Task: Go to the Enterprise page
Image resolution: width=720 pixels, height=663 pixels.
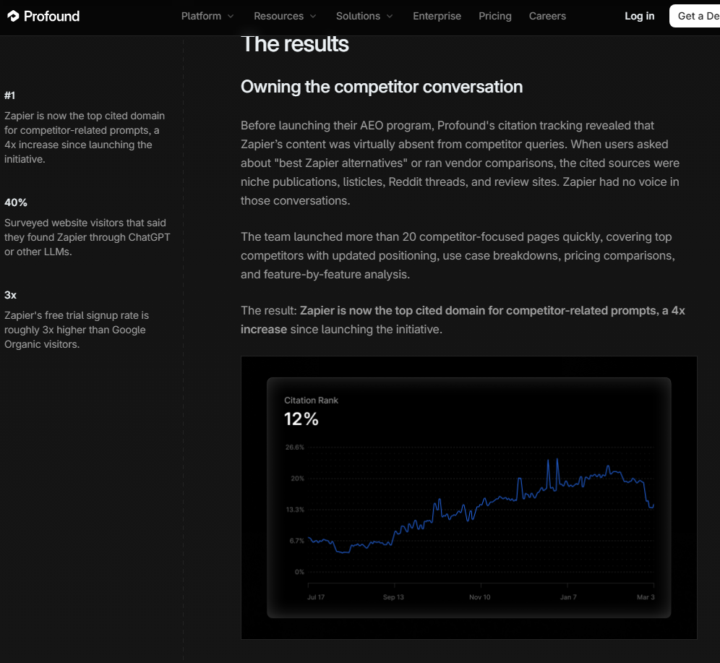Action: coord(437,16)
